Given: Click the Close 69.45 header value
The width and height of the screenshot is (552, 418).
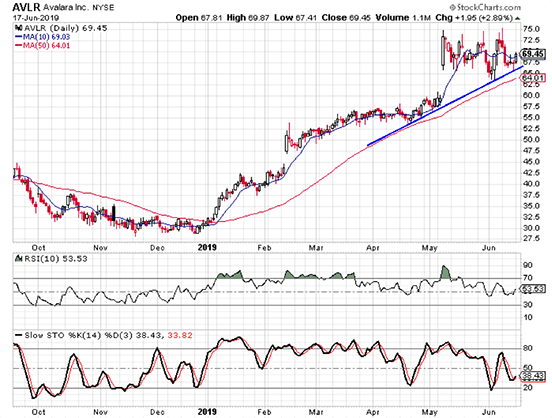Looking at the screenshot, I should click(x=346, y=18).
